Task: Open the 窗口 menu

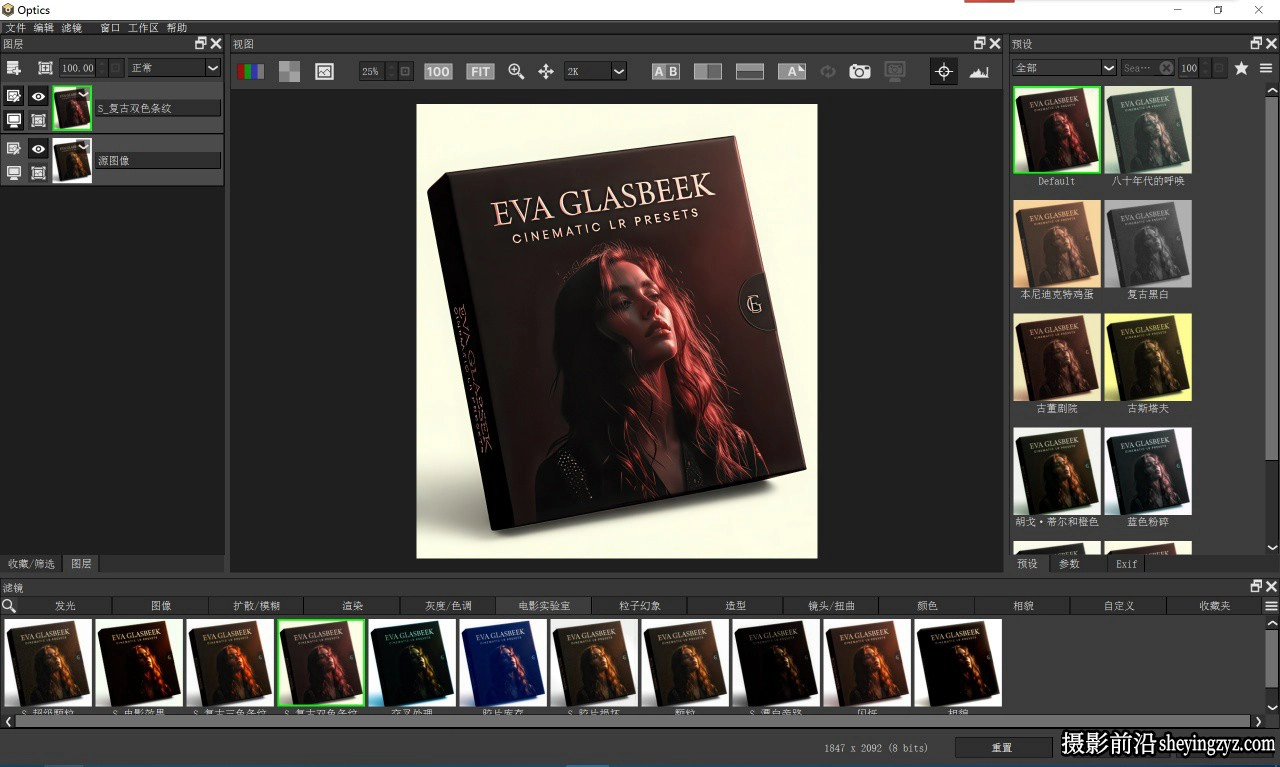Action: pos(110,28)
